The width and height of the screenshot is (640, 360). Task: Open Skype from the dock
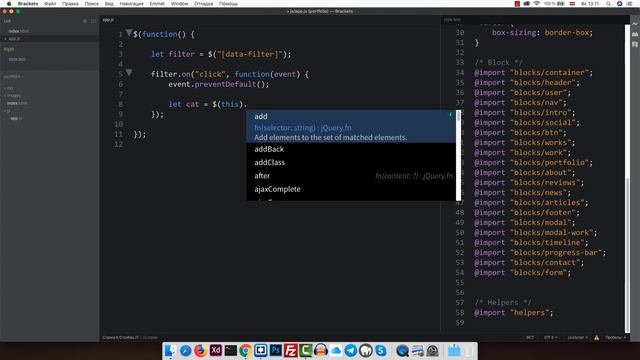click(x=381, y=350)
